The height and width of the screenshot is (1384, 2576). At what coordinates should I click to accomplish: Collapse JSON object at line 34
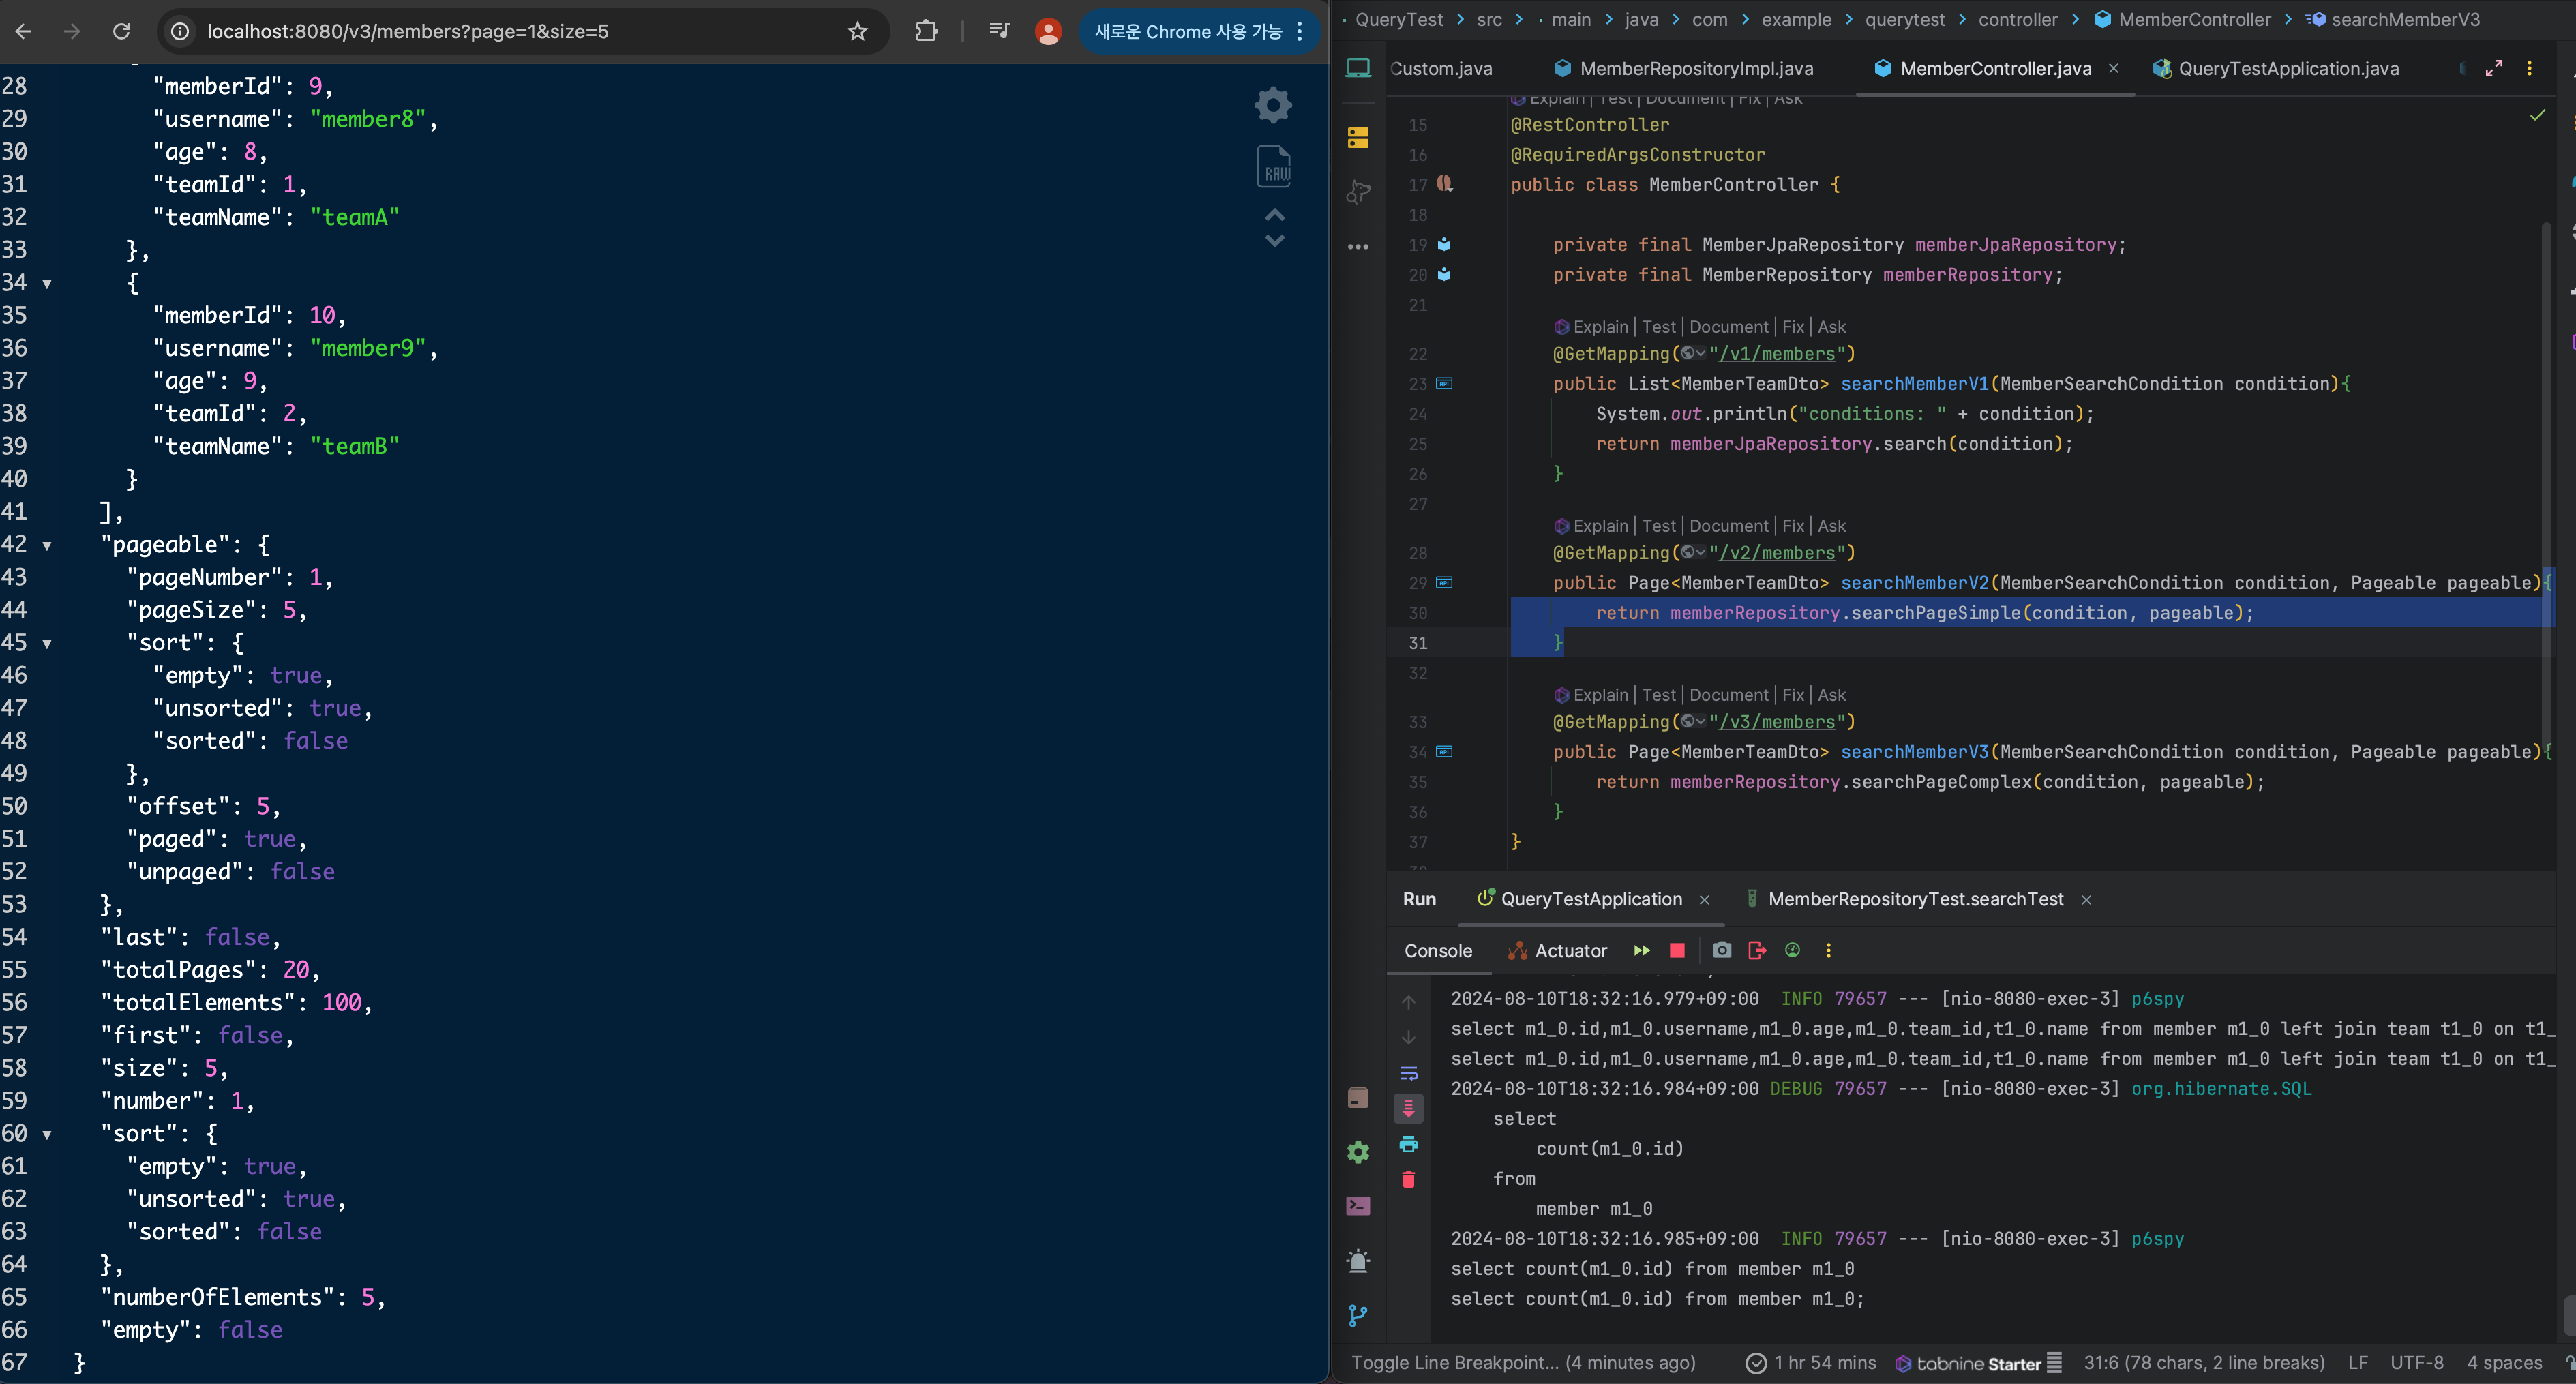pyautogui.click(x=47, y=284)
